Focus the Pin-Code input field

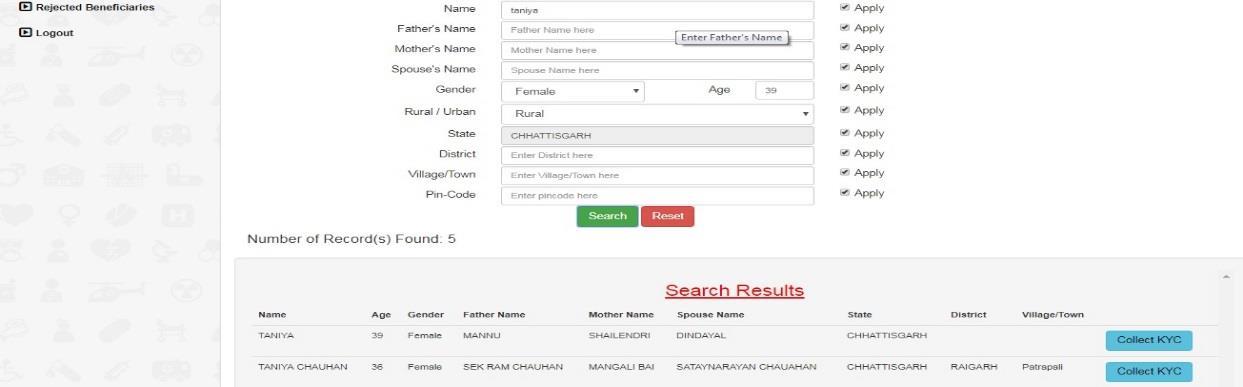[x=657, y=195]
